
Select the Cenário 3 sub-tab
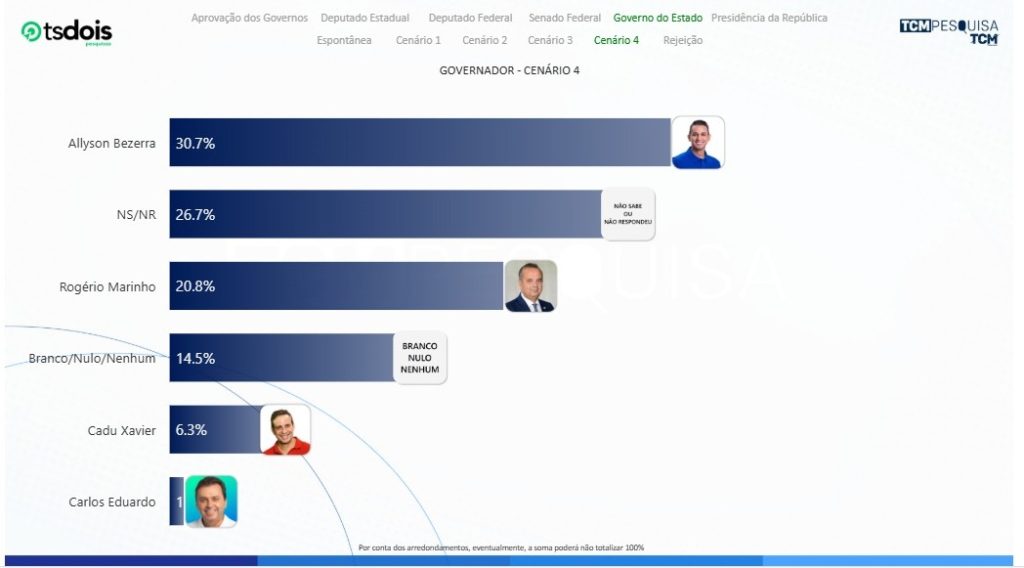(550, 40)
